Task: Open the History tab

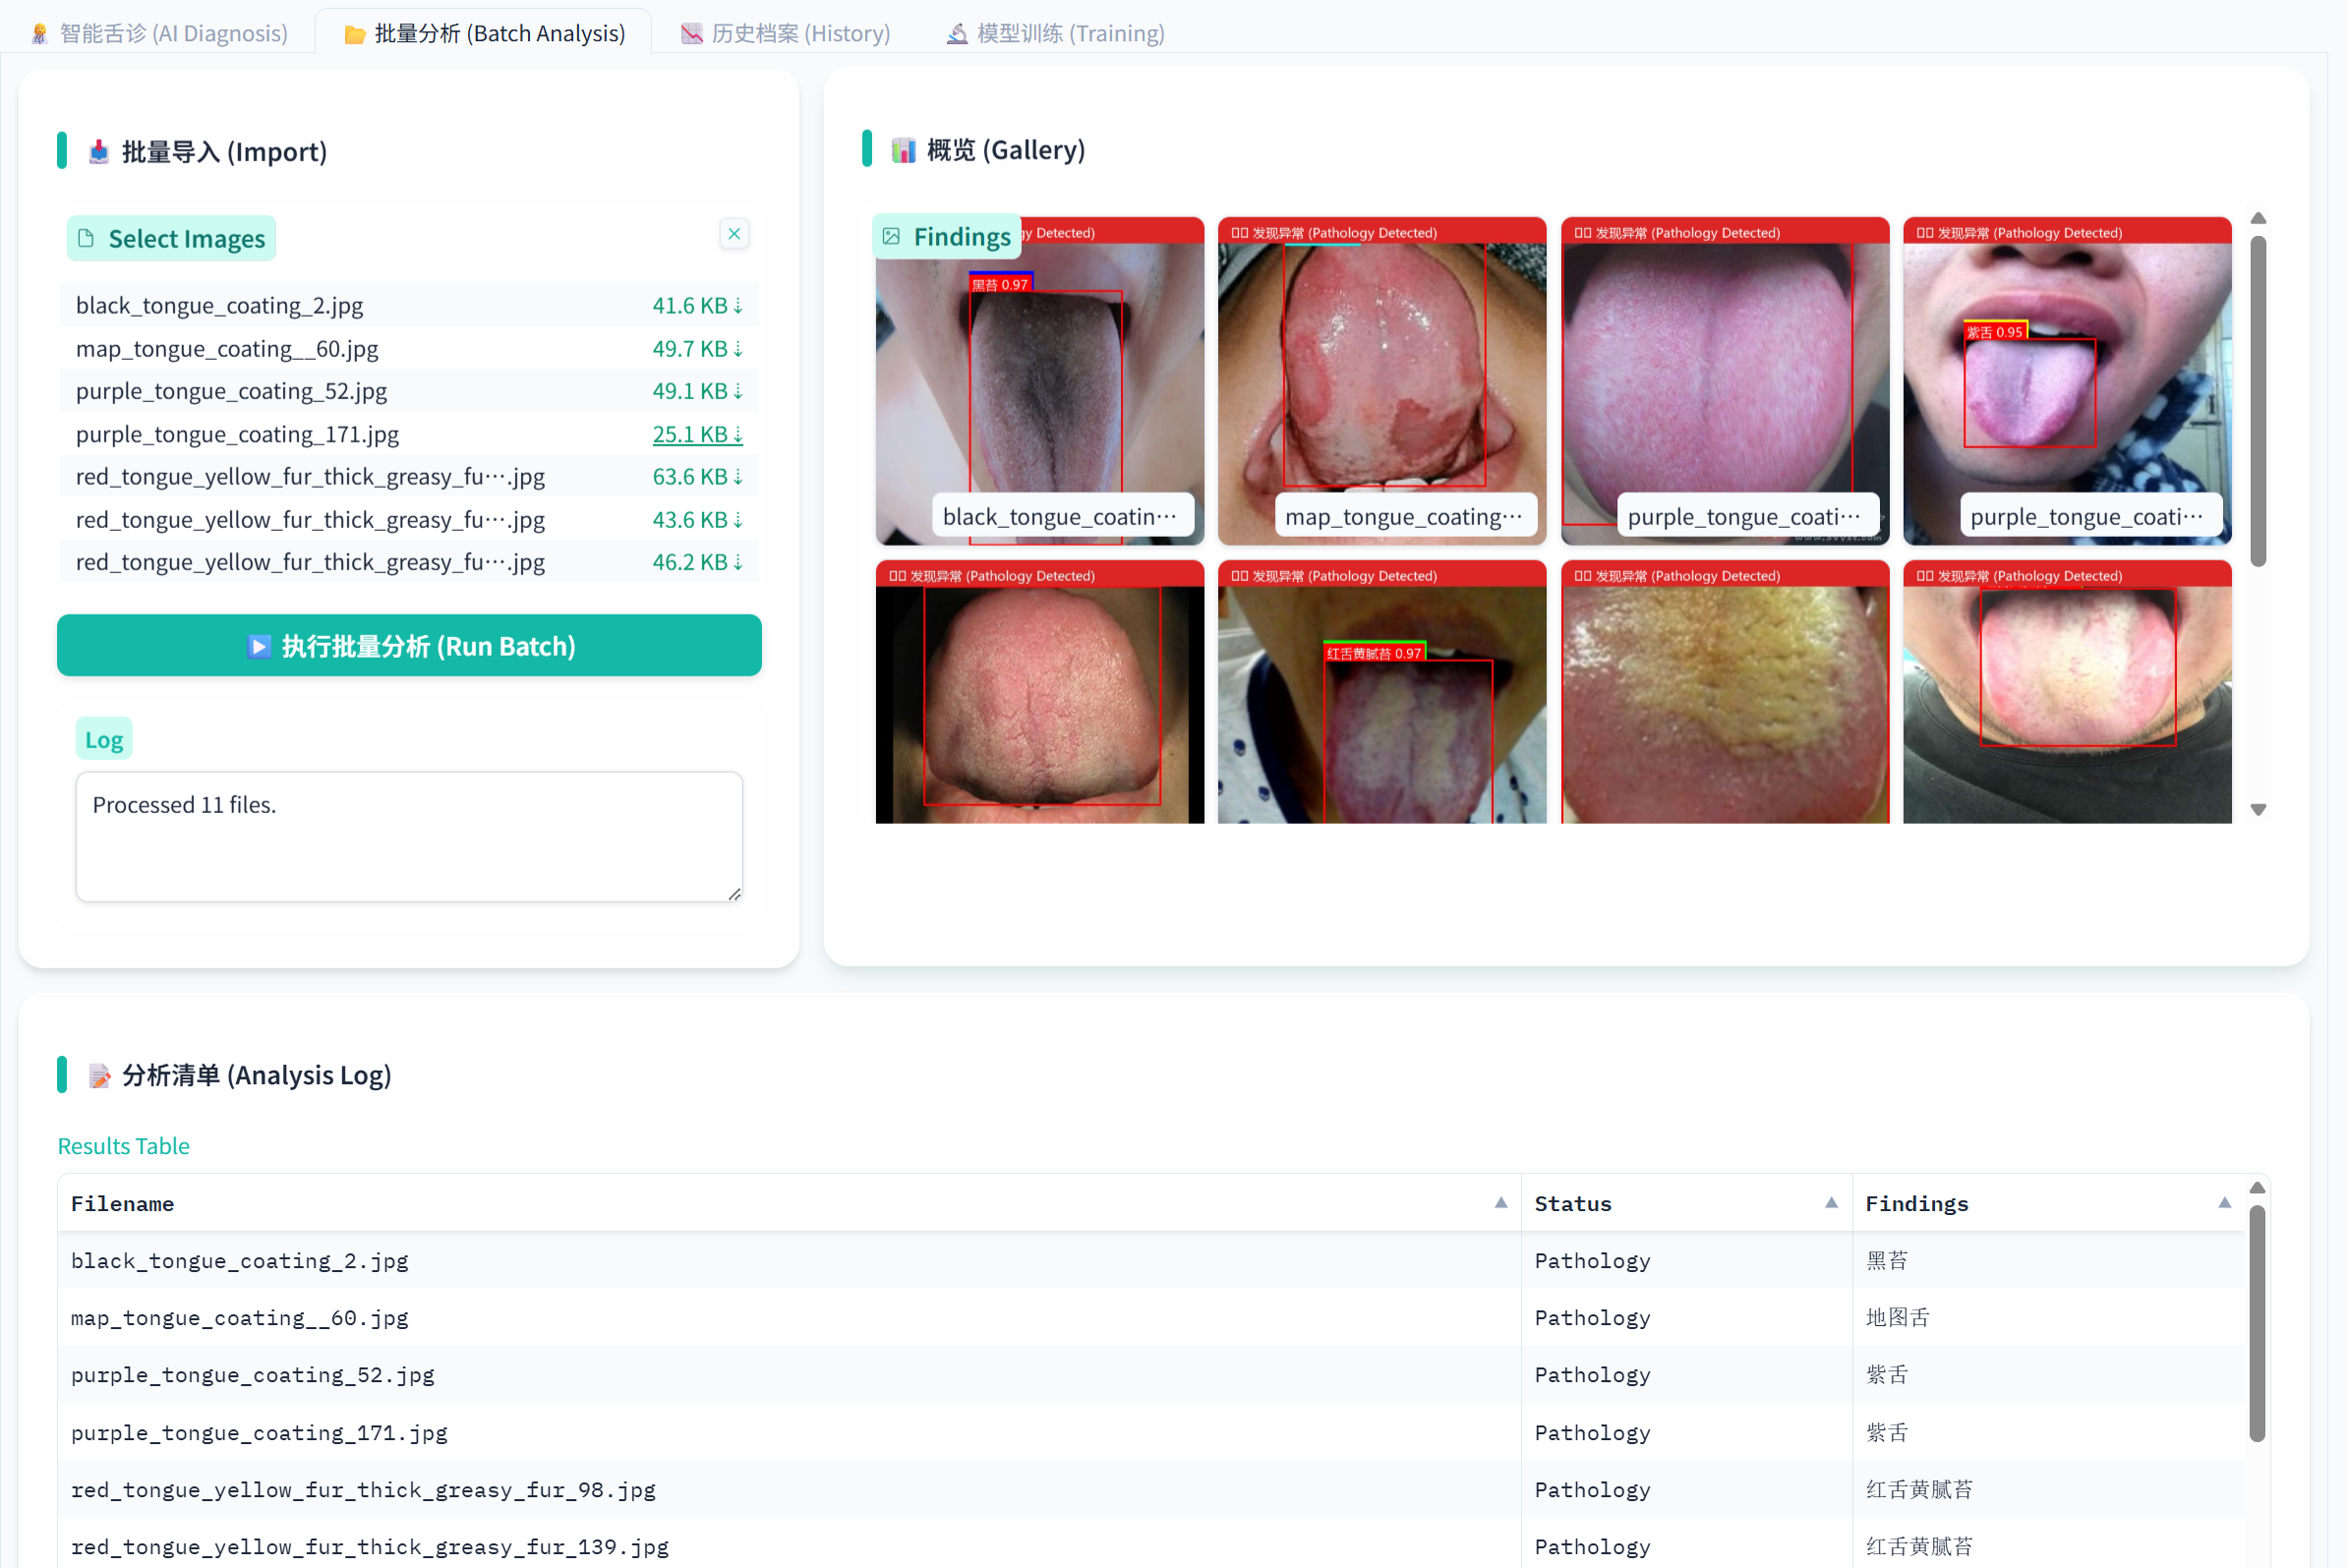Action: pyautogui.click(x=786, y=33)
